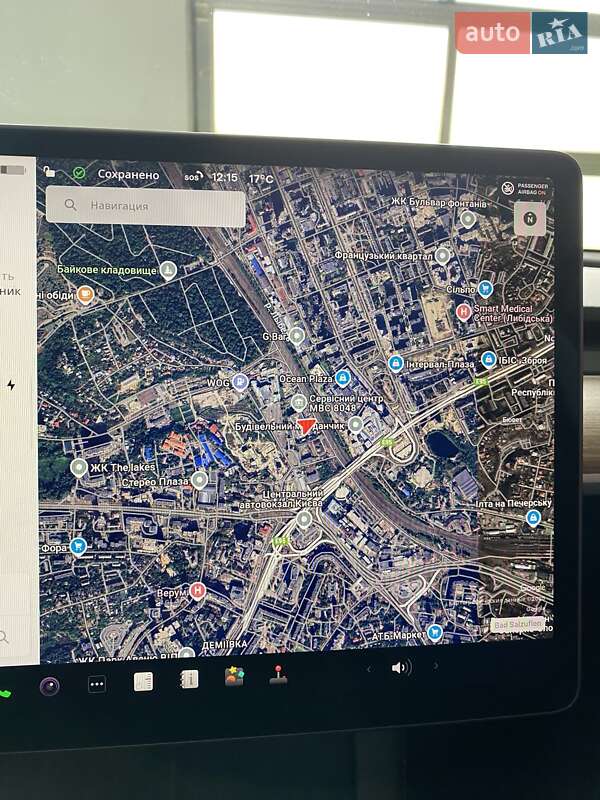Image resolution: width=600 pixels, height=800 pixels.
Task: Open the first notebook app icon in the dock
Action: pyautogui.click(x=143, y=682)
